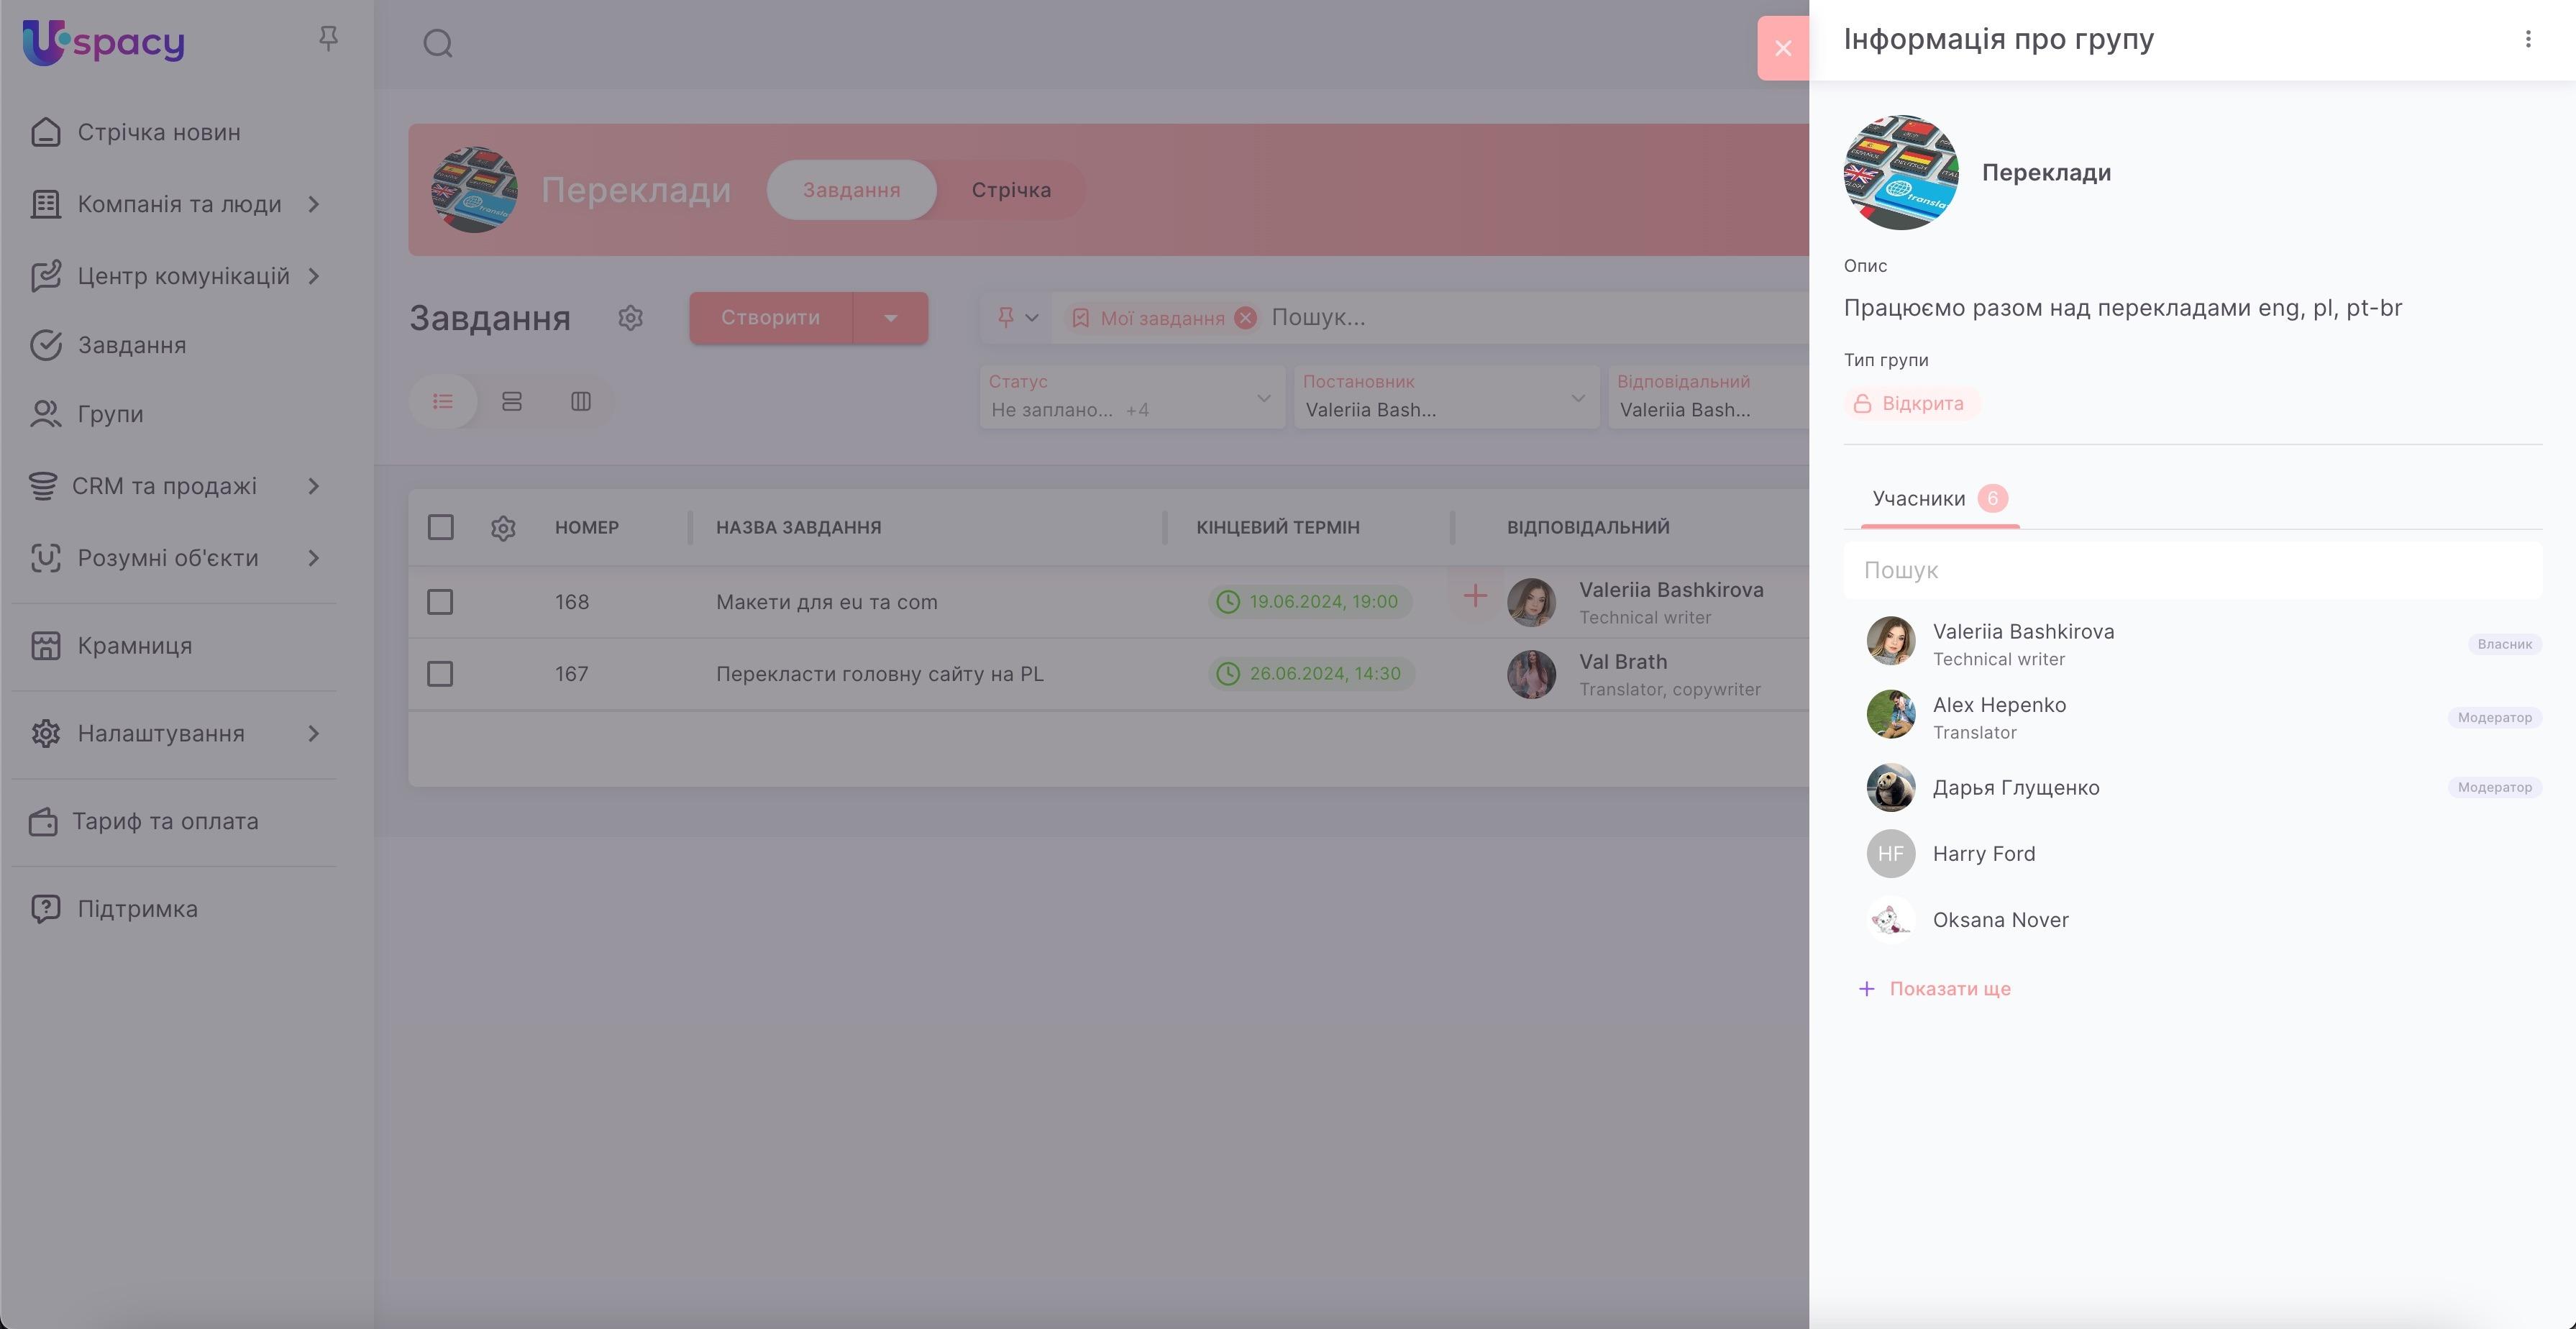The height and width of the screenshot is (1329, 2576).
Task: Open the global search magnifier icon
Action: pos(438,44)
